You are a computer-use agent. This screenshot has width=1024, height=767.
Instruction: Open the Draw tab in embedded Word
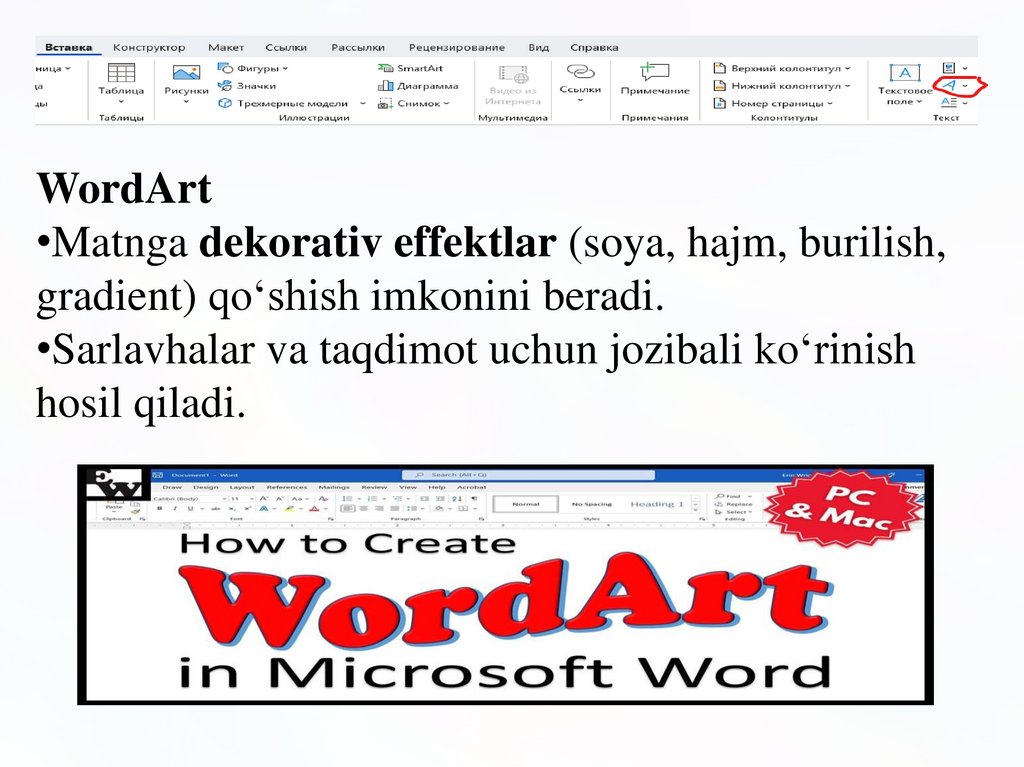pyautogui.click(x=172, y=487)
